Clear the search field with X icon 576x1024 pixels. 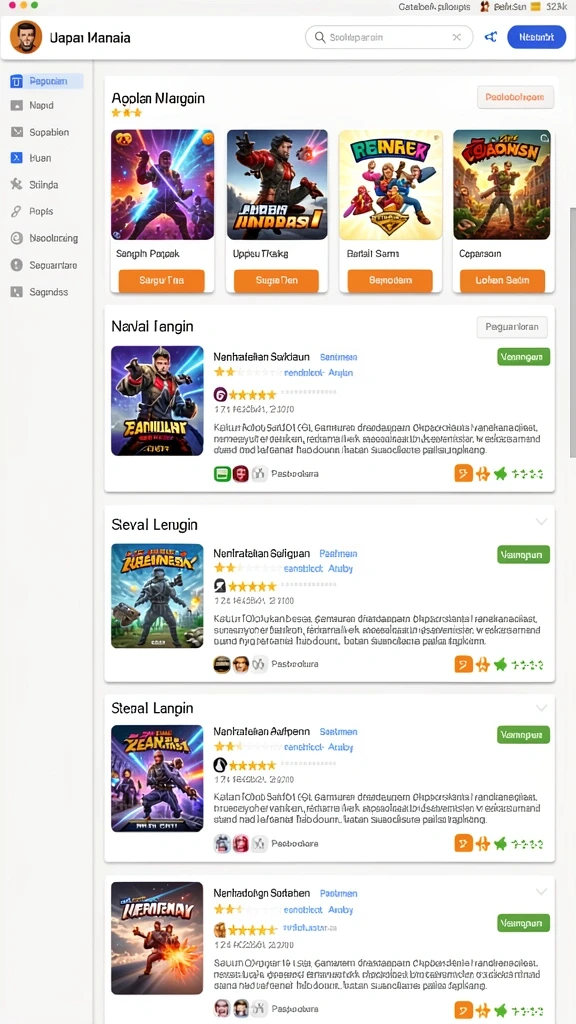tap(456, 37)
